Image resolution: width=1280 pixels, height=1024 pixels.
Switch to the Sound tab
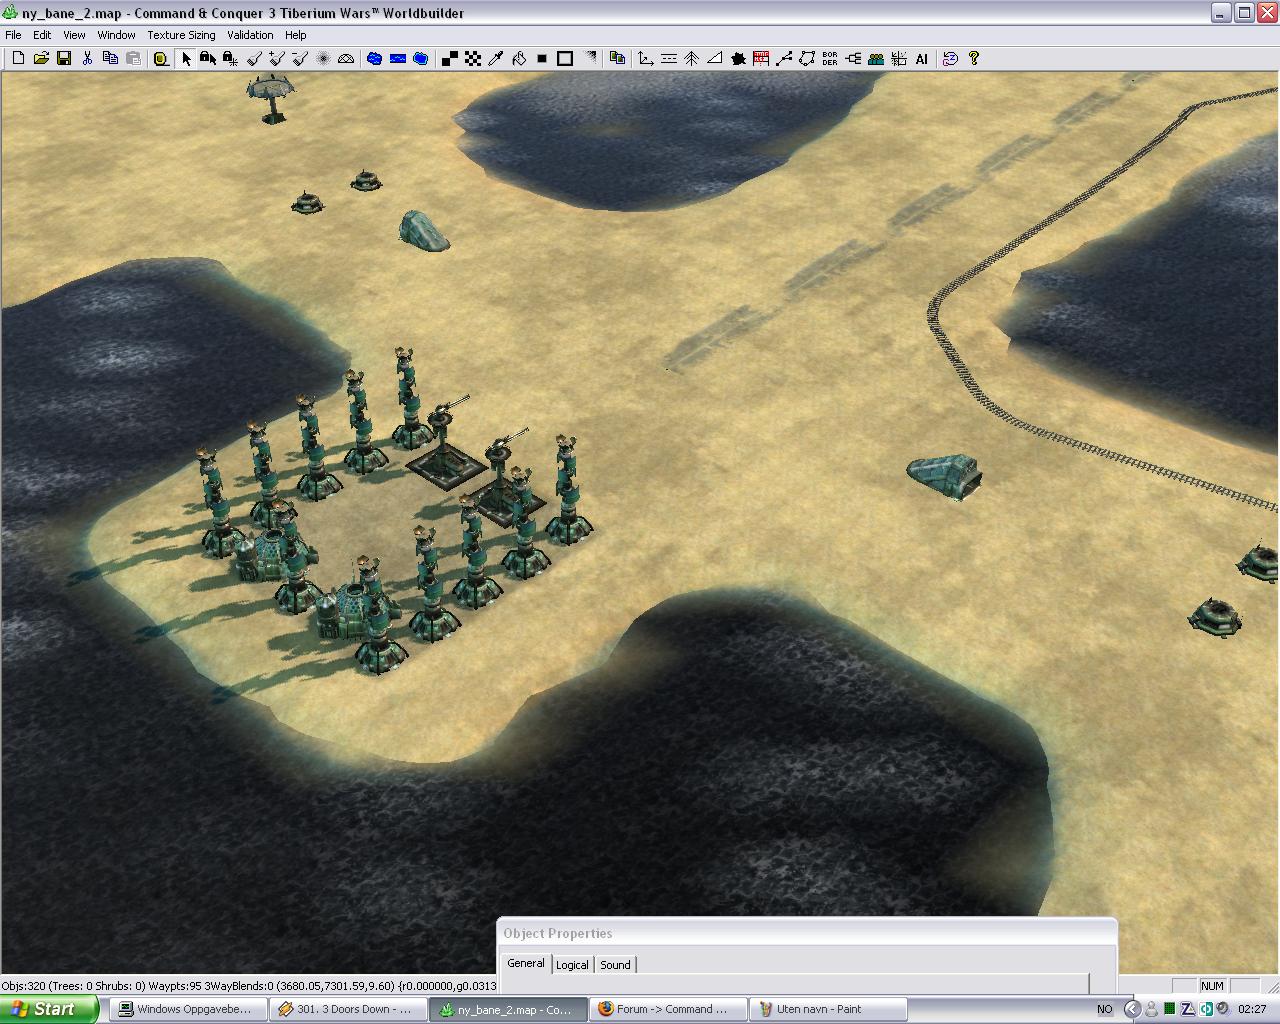[615, 964]
